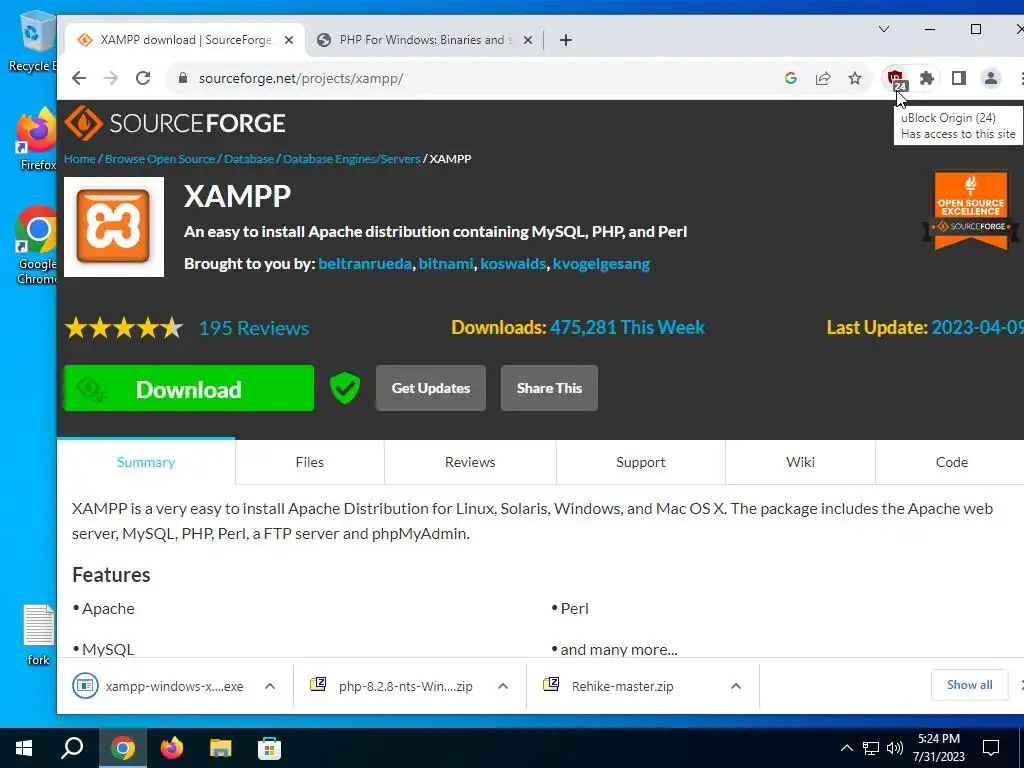Image resolution: width=1024 pixels, height=768 pixels.
Task: Expand options for xampp-windows exe download
Action: (270, 686)
